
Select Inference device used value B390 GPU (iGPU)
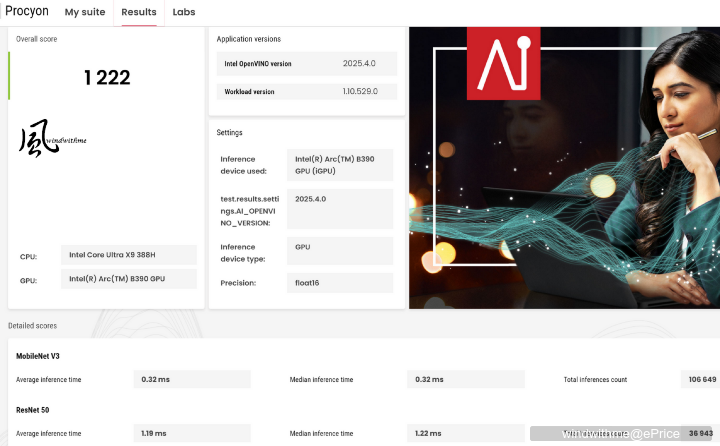tap(340, 165)
